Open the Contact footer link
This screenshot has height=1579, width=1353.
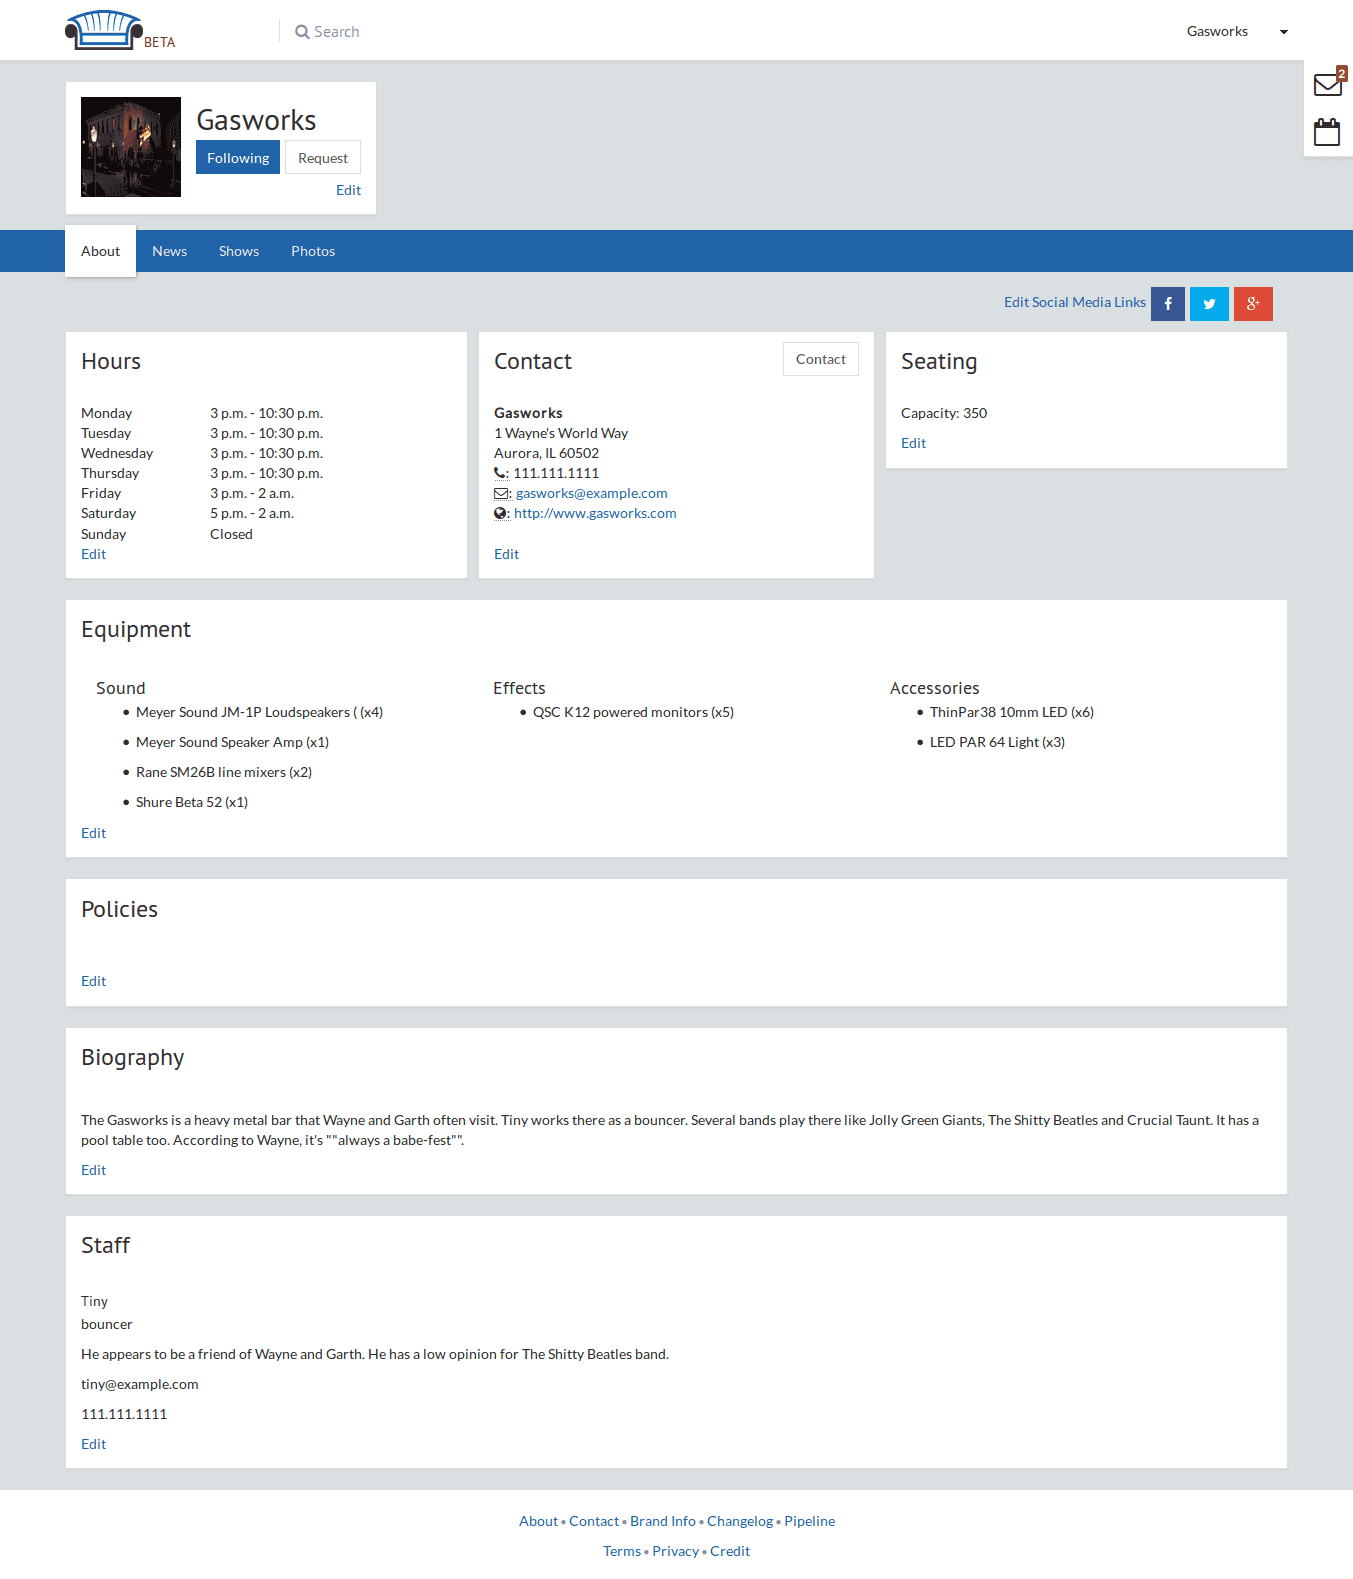(x=594, y=1521)
